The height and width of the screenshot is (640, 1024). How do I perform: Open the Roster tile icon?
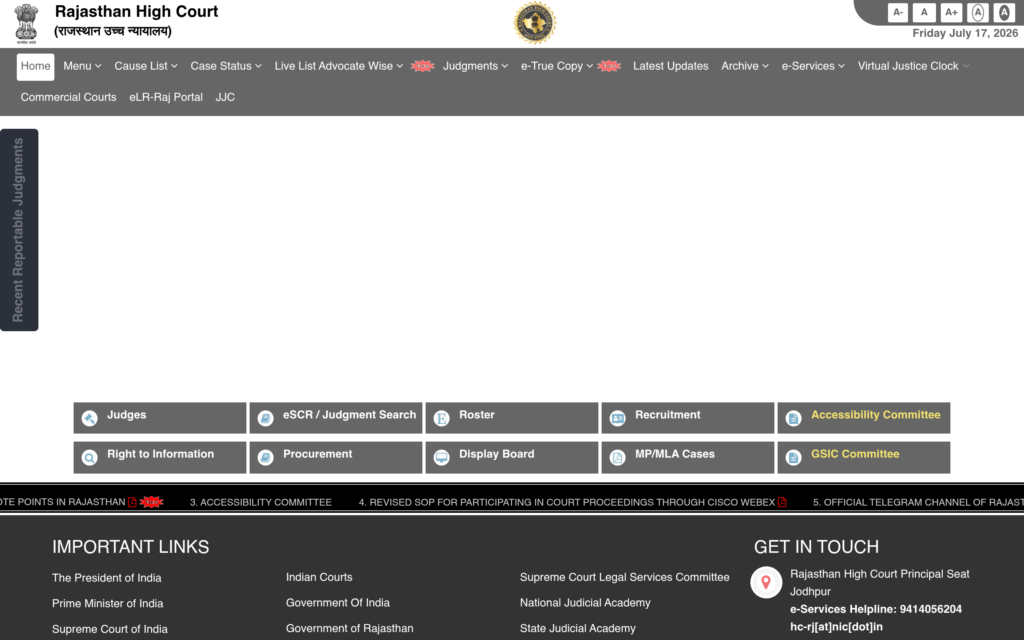click(441, 418)
